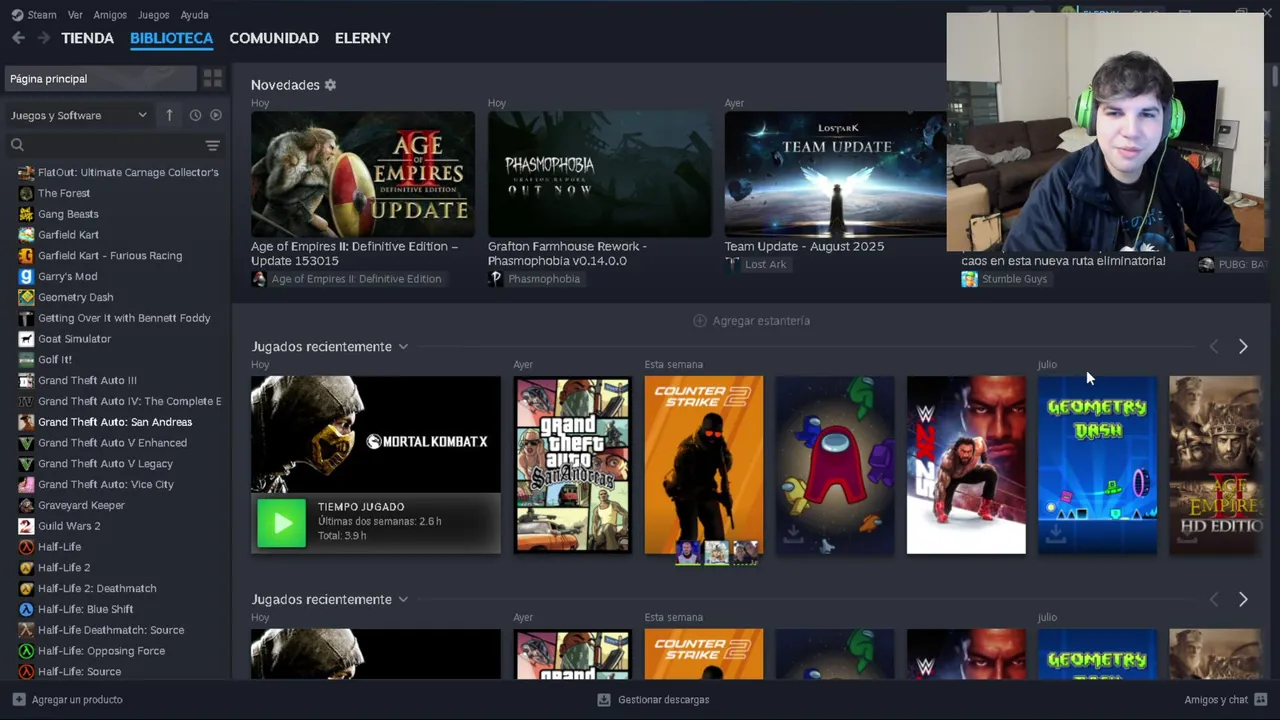Expand first Jugados recientemente shelf dropdown

pyautogui.click(x=403, y=347)
